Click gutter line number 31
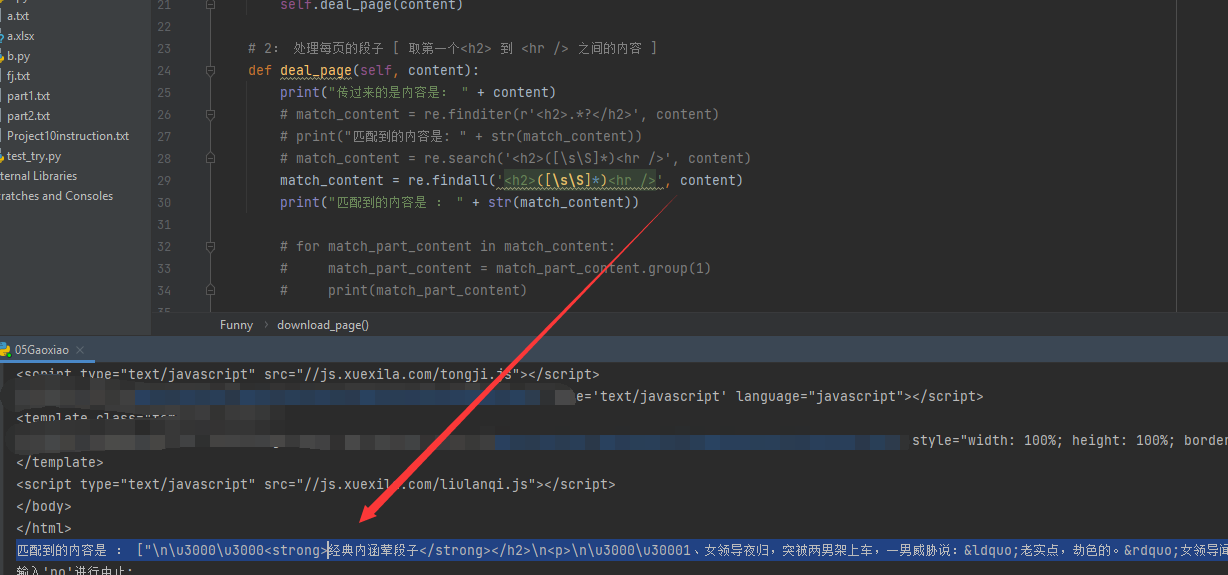 point(164,224)
